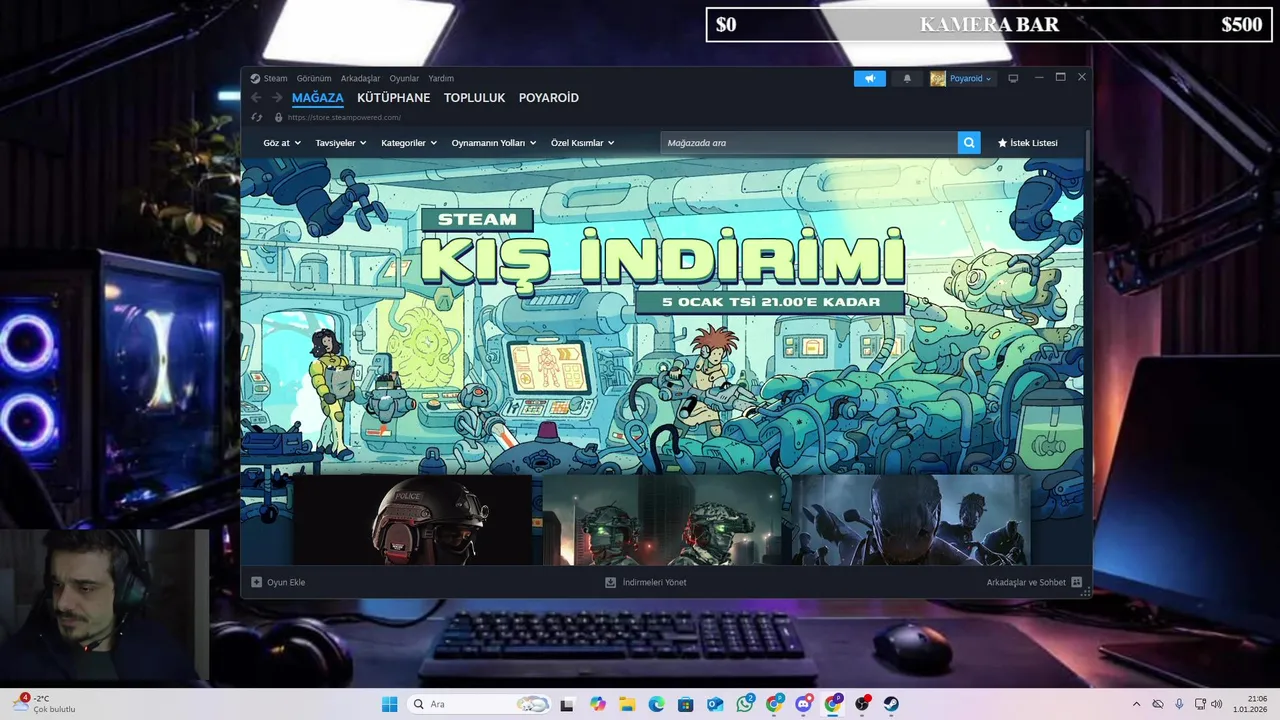Expand the Kategoriler dropdown

(x=409, y=143)
